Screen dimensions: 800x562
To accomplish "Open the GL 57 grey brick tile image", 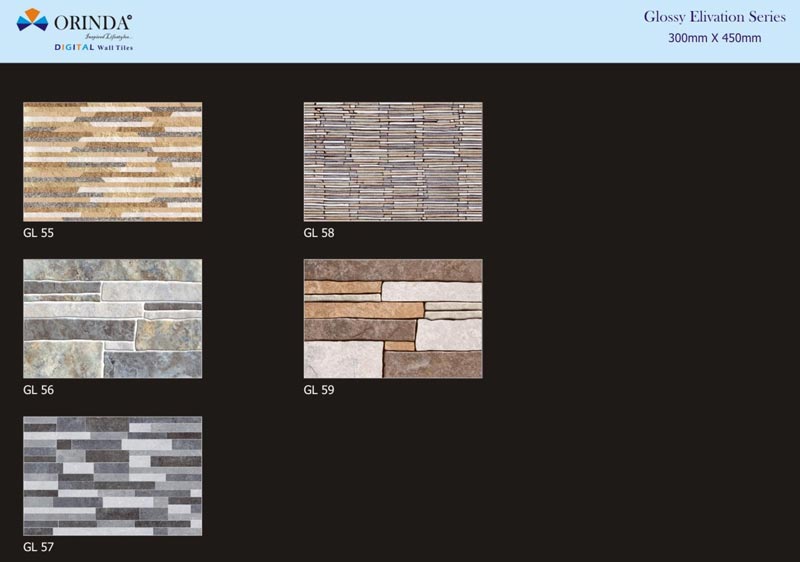I will (112, 476).
